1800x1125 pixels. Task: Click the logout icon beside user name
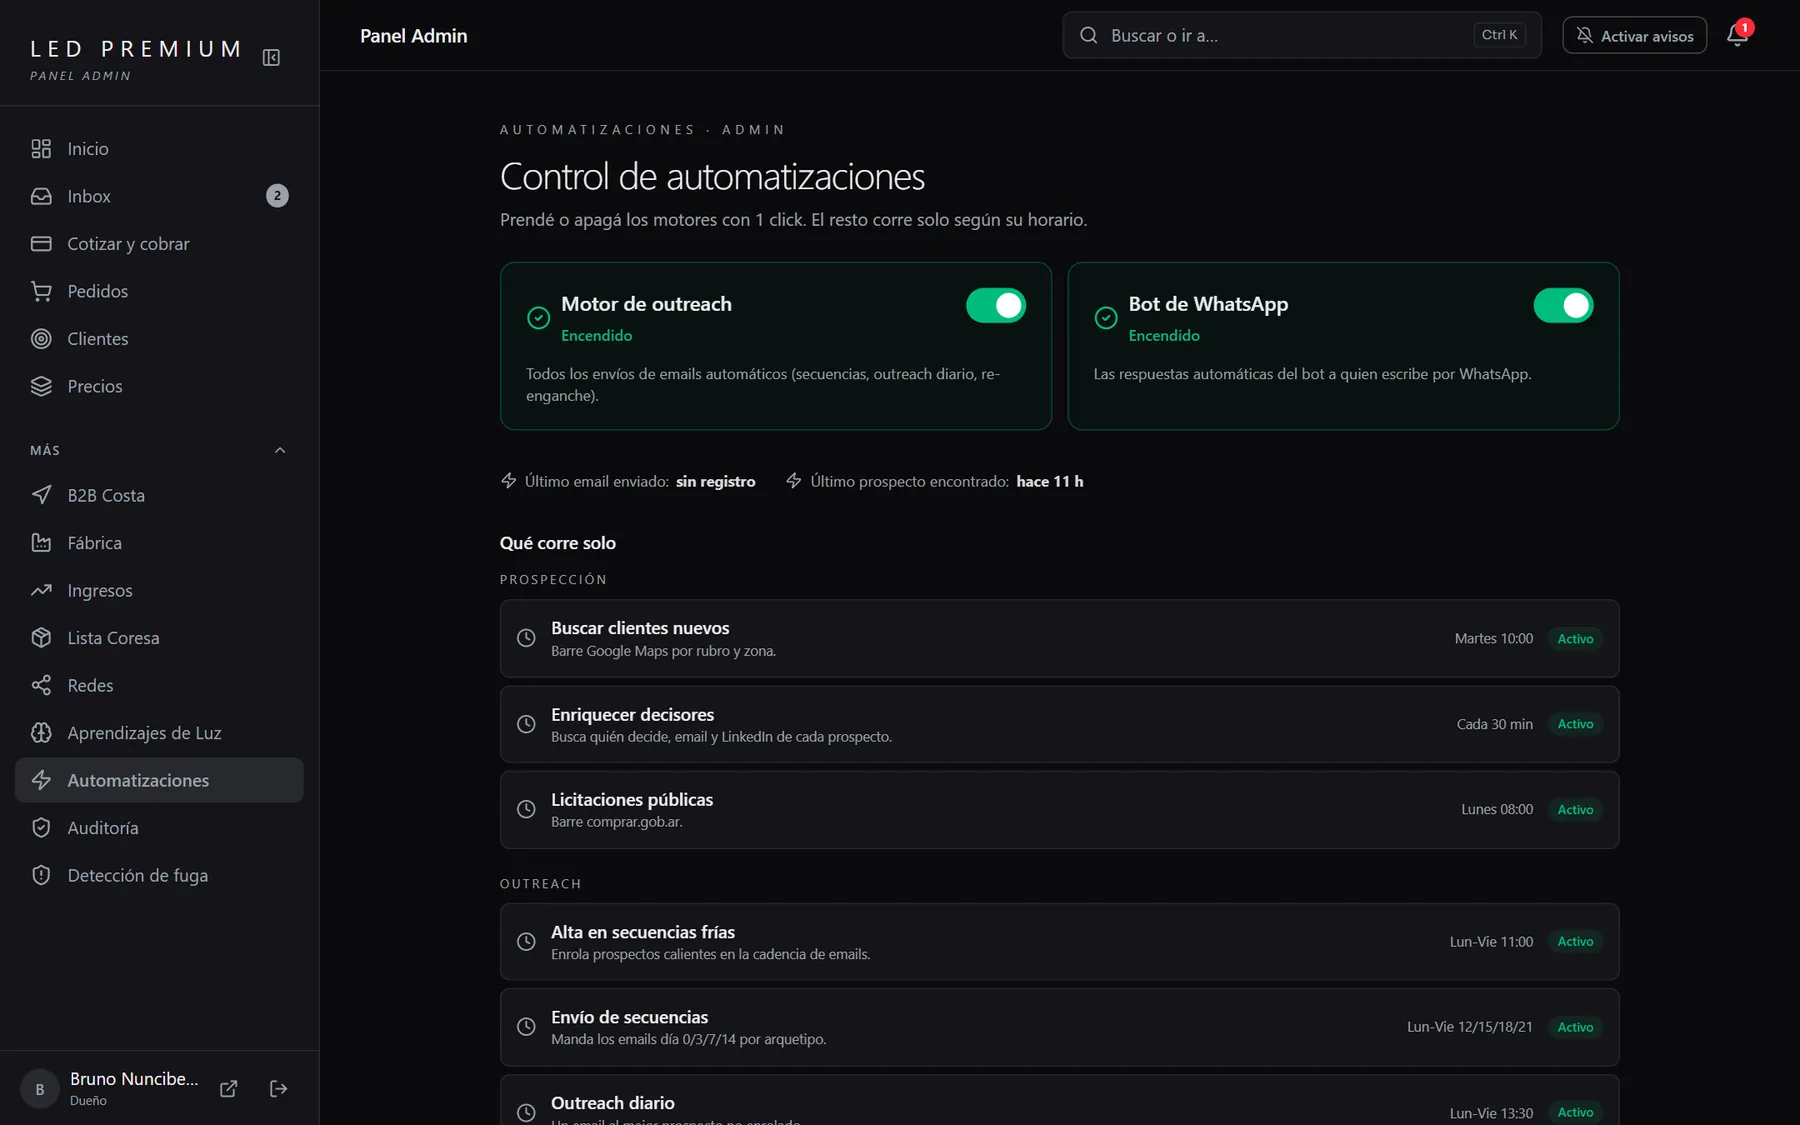pyautogui.click(x=279, y=1088)
